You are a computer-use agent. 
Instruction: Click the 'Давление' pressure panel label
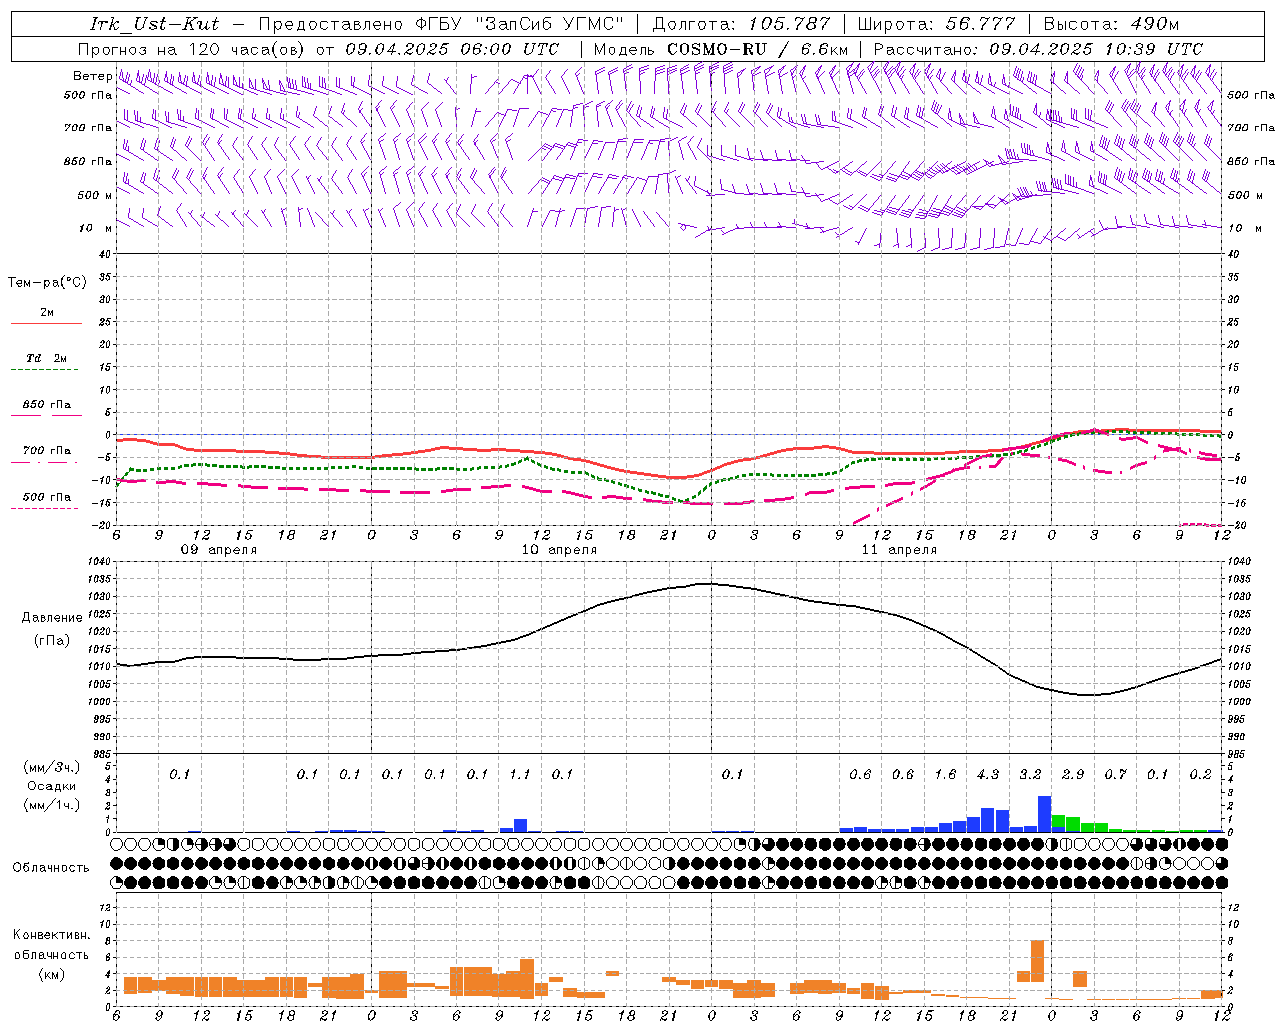[52, 618]
